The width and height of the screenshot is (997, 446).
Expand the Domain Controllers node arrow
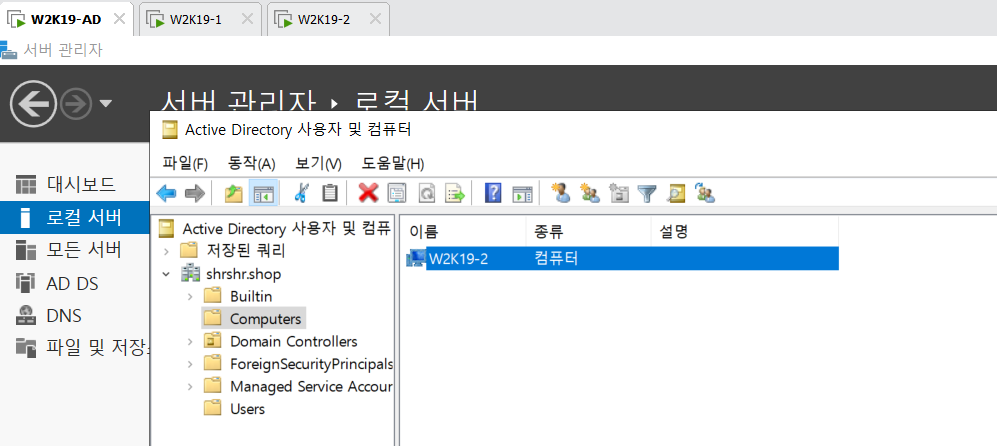pos(189,342)
